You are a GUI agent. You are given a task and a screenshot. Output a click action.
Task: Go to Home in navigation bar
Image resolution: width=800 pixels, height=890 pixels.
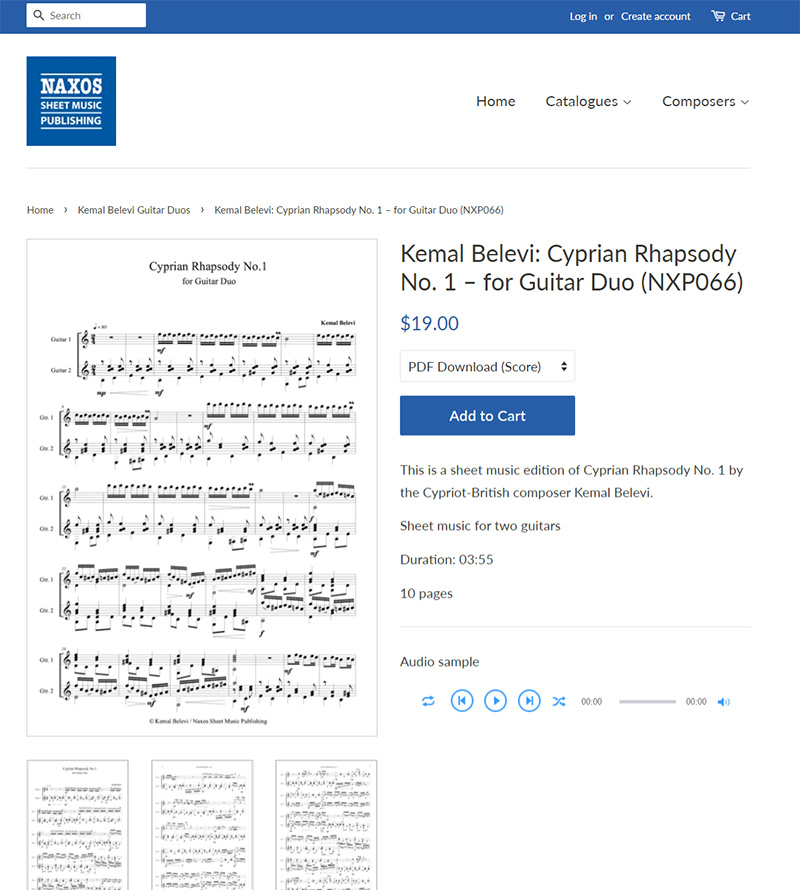(495, 101)
